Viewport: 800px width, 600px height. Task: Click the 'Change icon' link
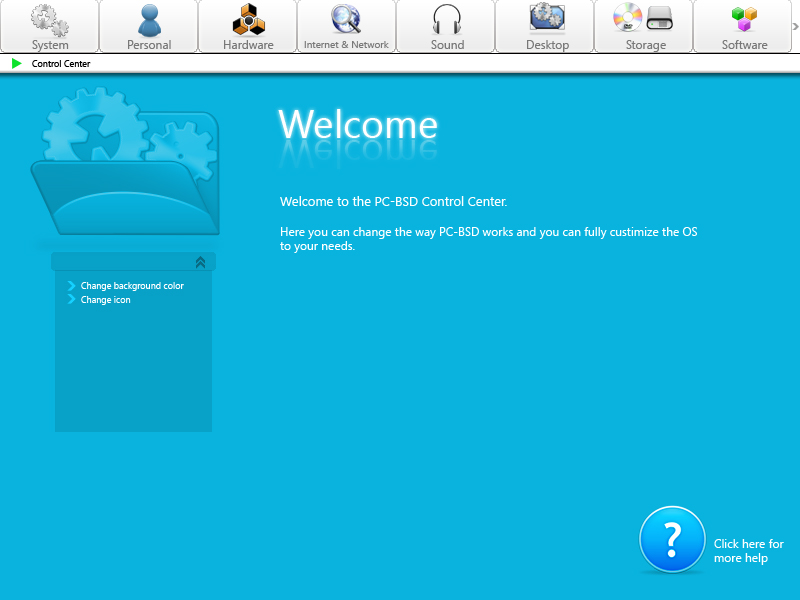pos(105,300)
